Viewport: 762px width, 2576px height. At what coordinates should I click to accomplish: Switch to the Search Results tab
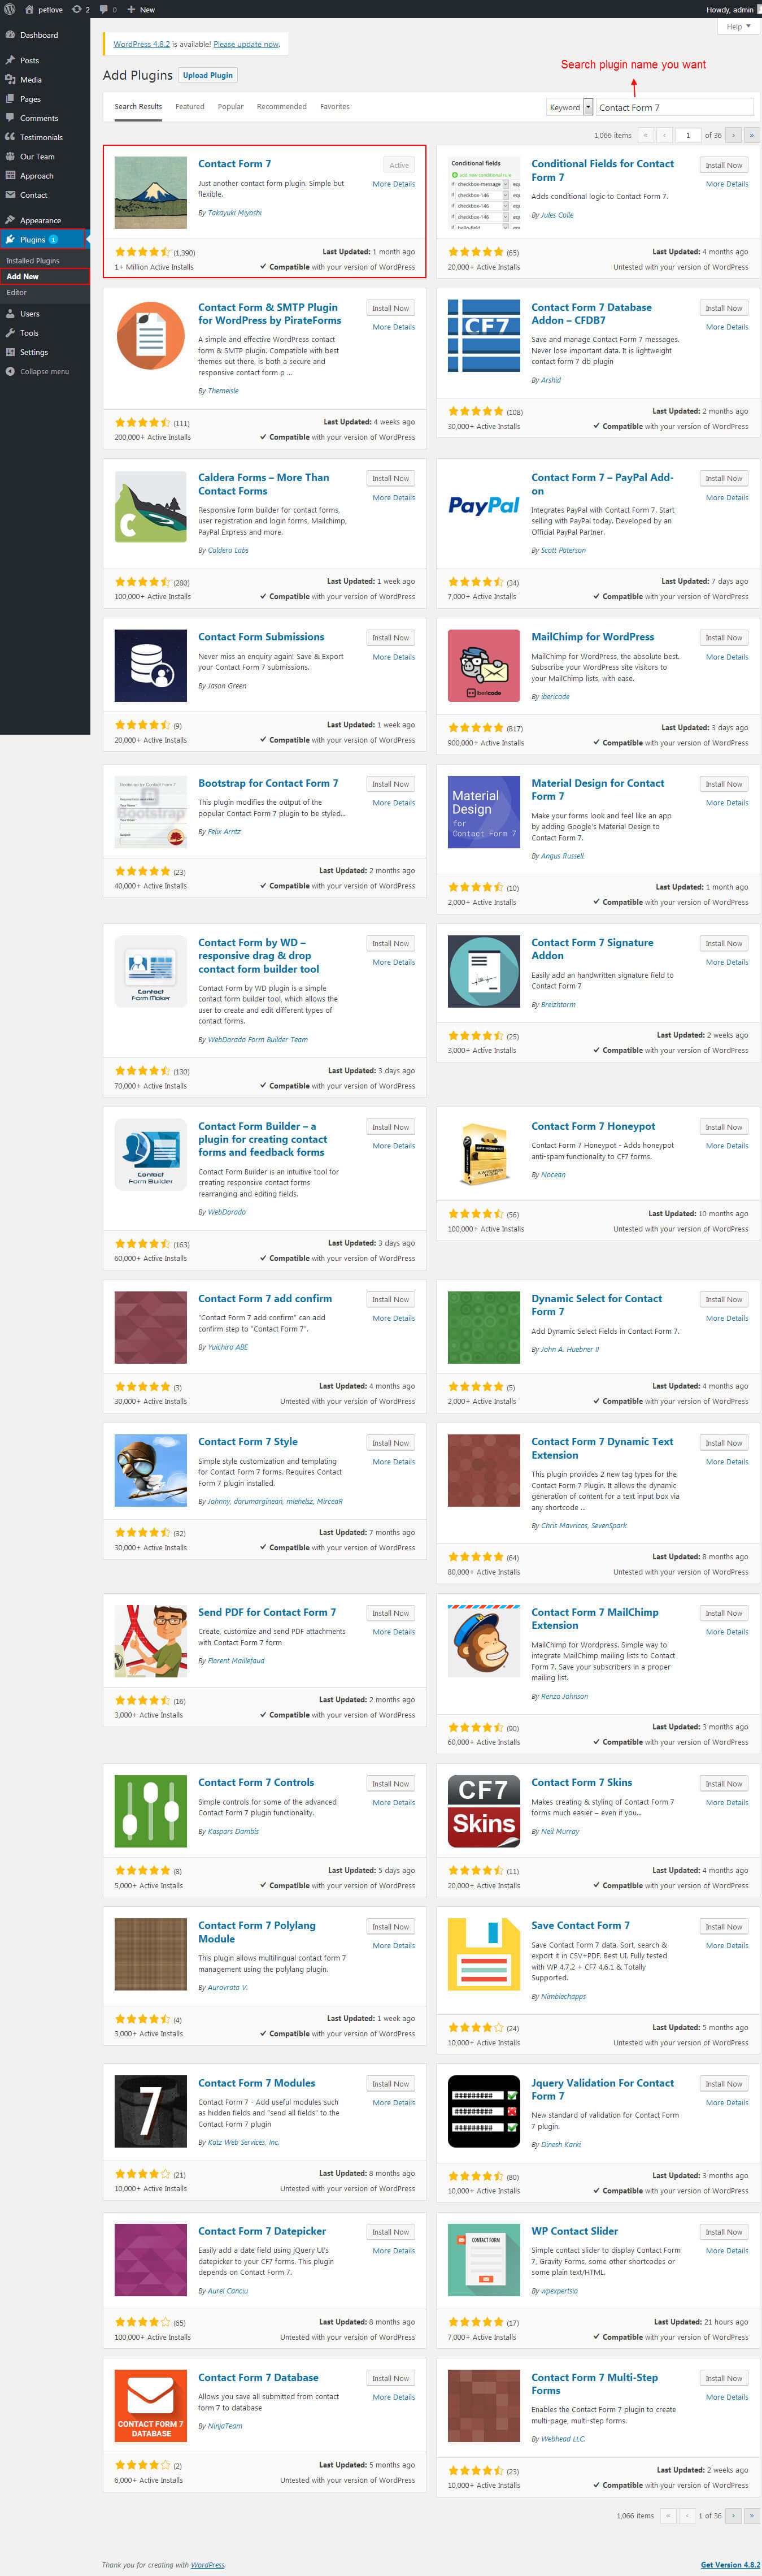pyautogui.click(x=138, y=107)
